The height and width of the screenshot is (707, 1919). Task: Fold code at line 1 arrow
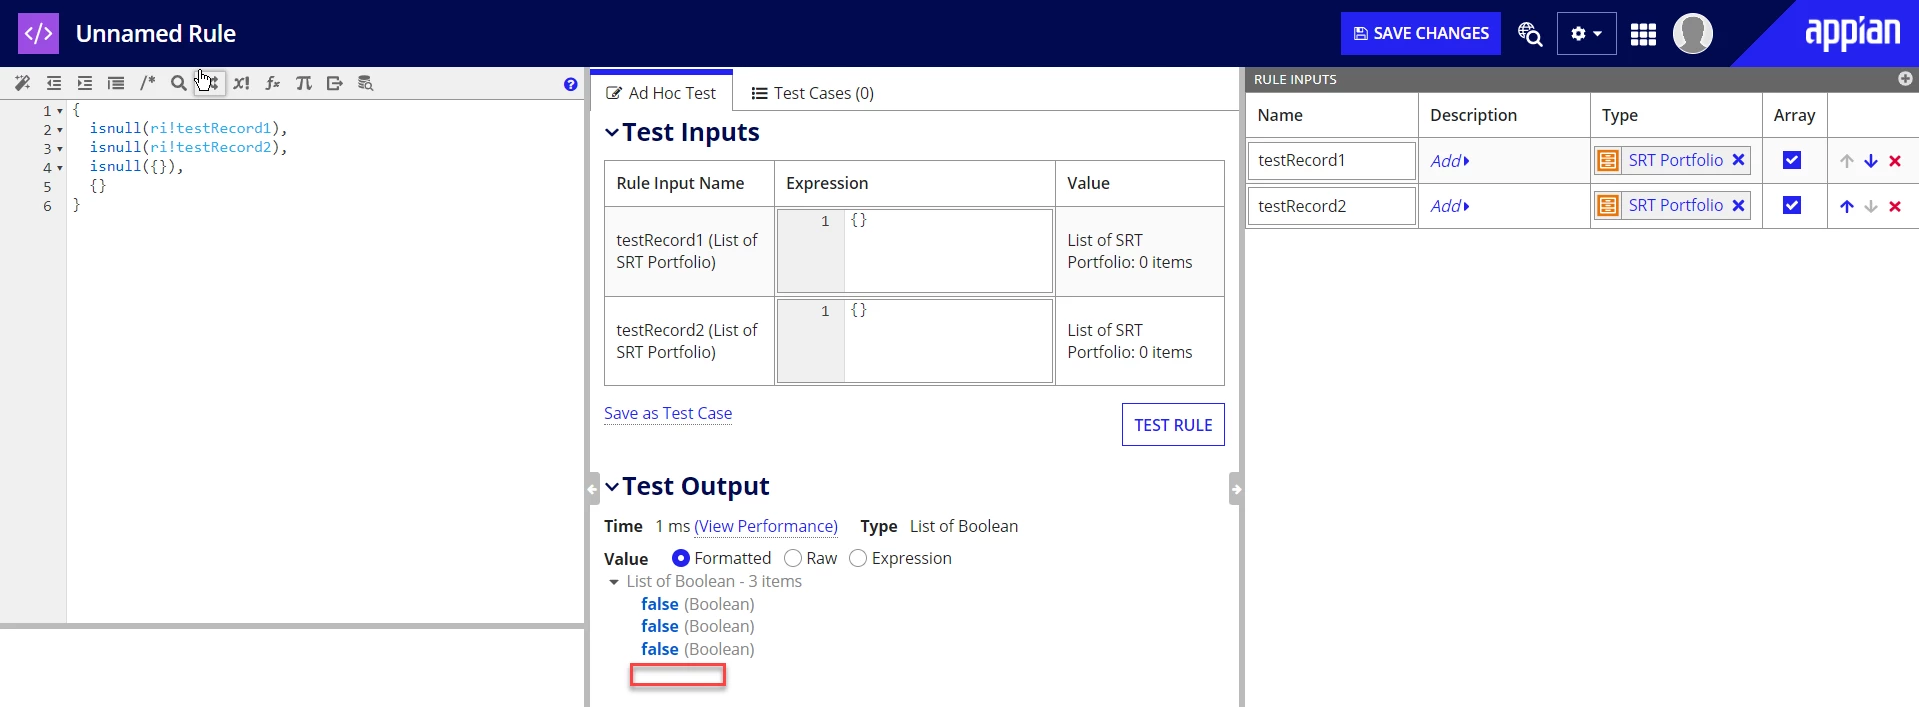60,111
